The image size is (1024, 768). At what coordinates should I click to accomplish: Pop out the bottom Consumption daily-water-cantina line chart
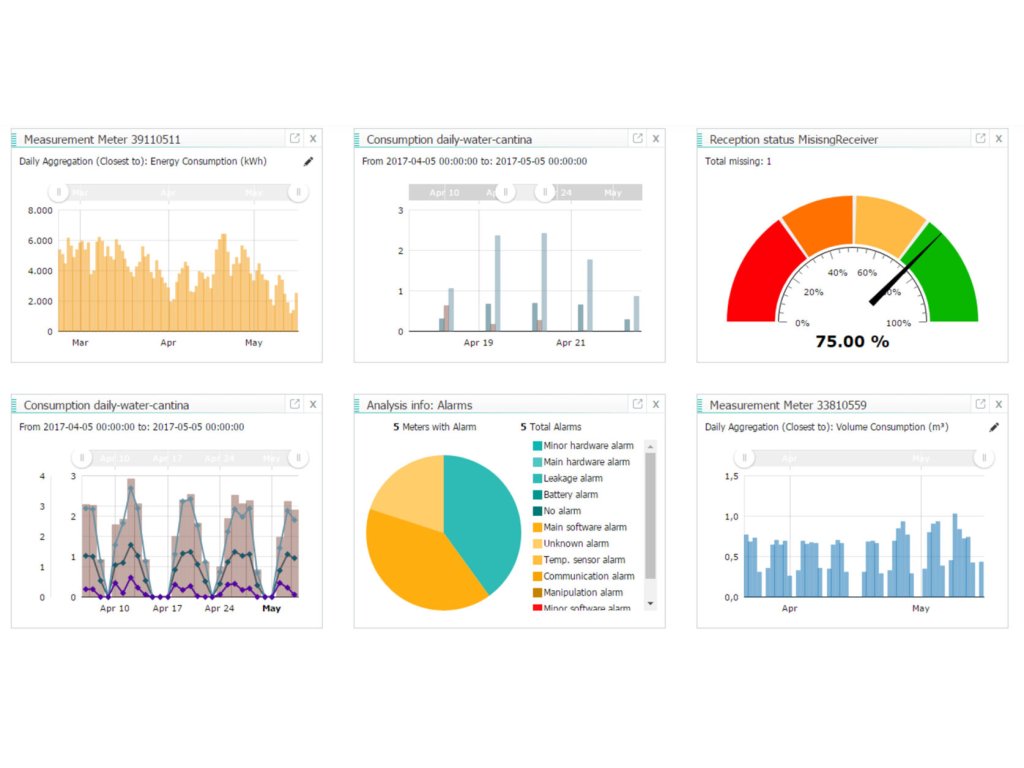tap(295, 404)
